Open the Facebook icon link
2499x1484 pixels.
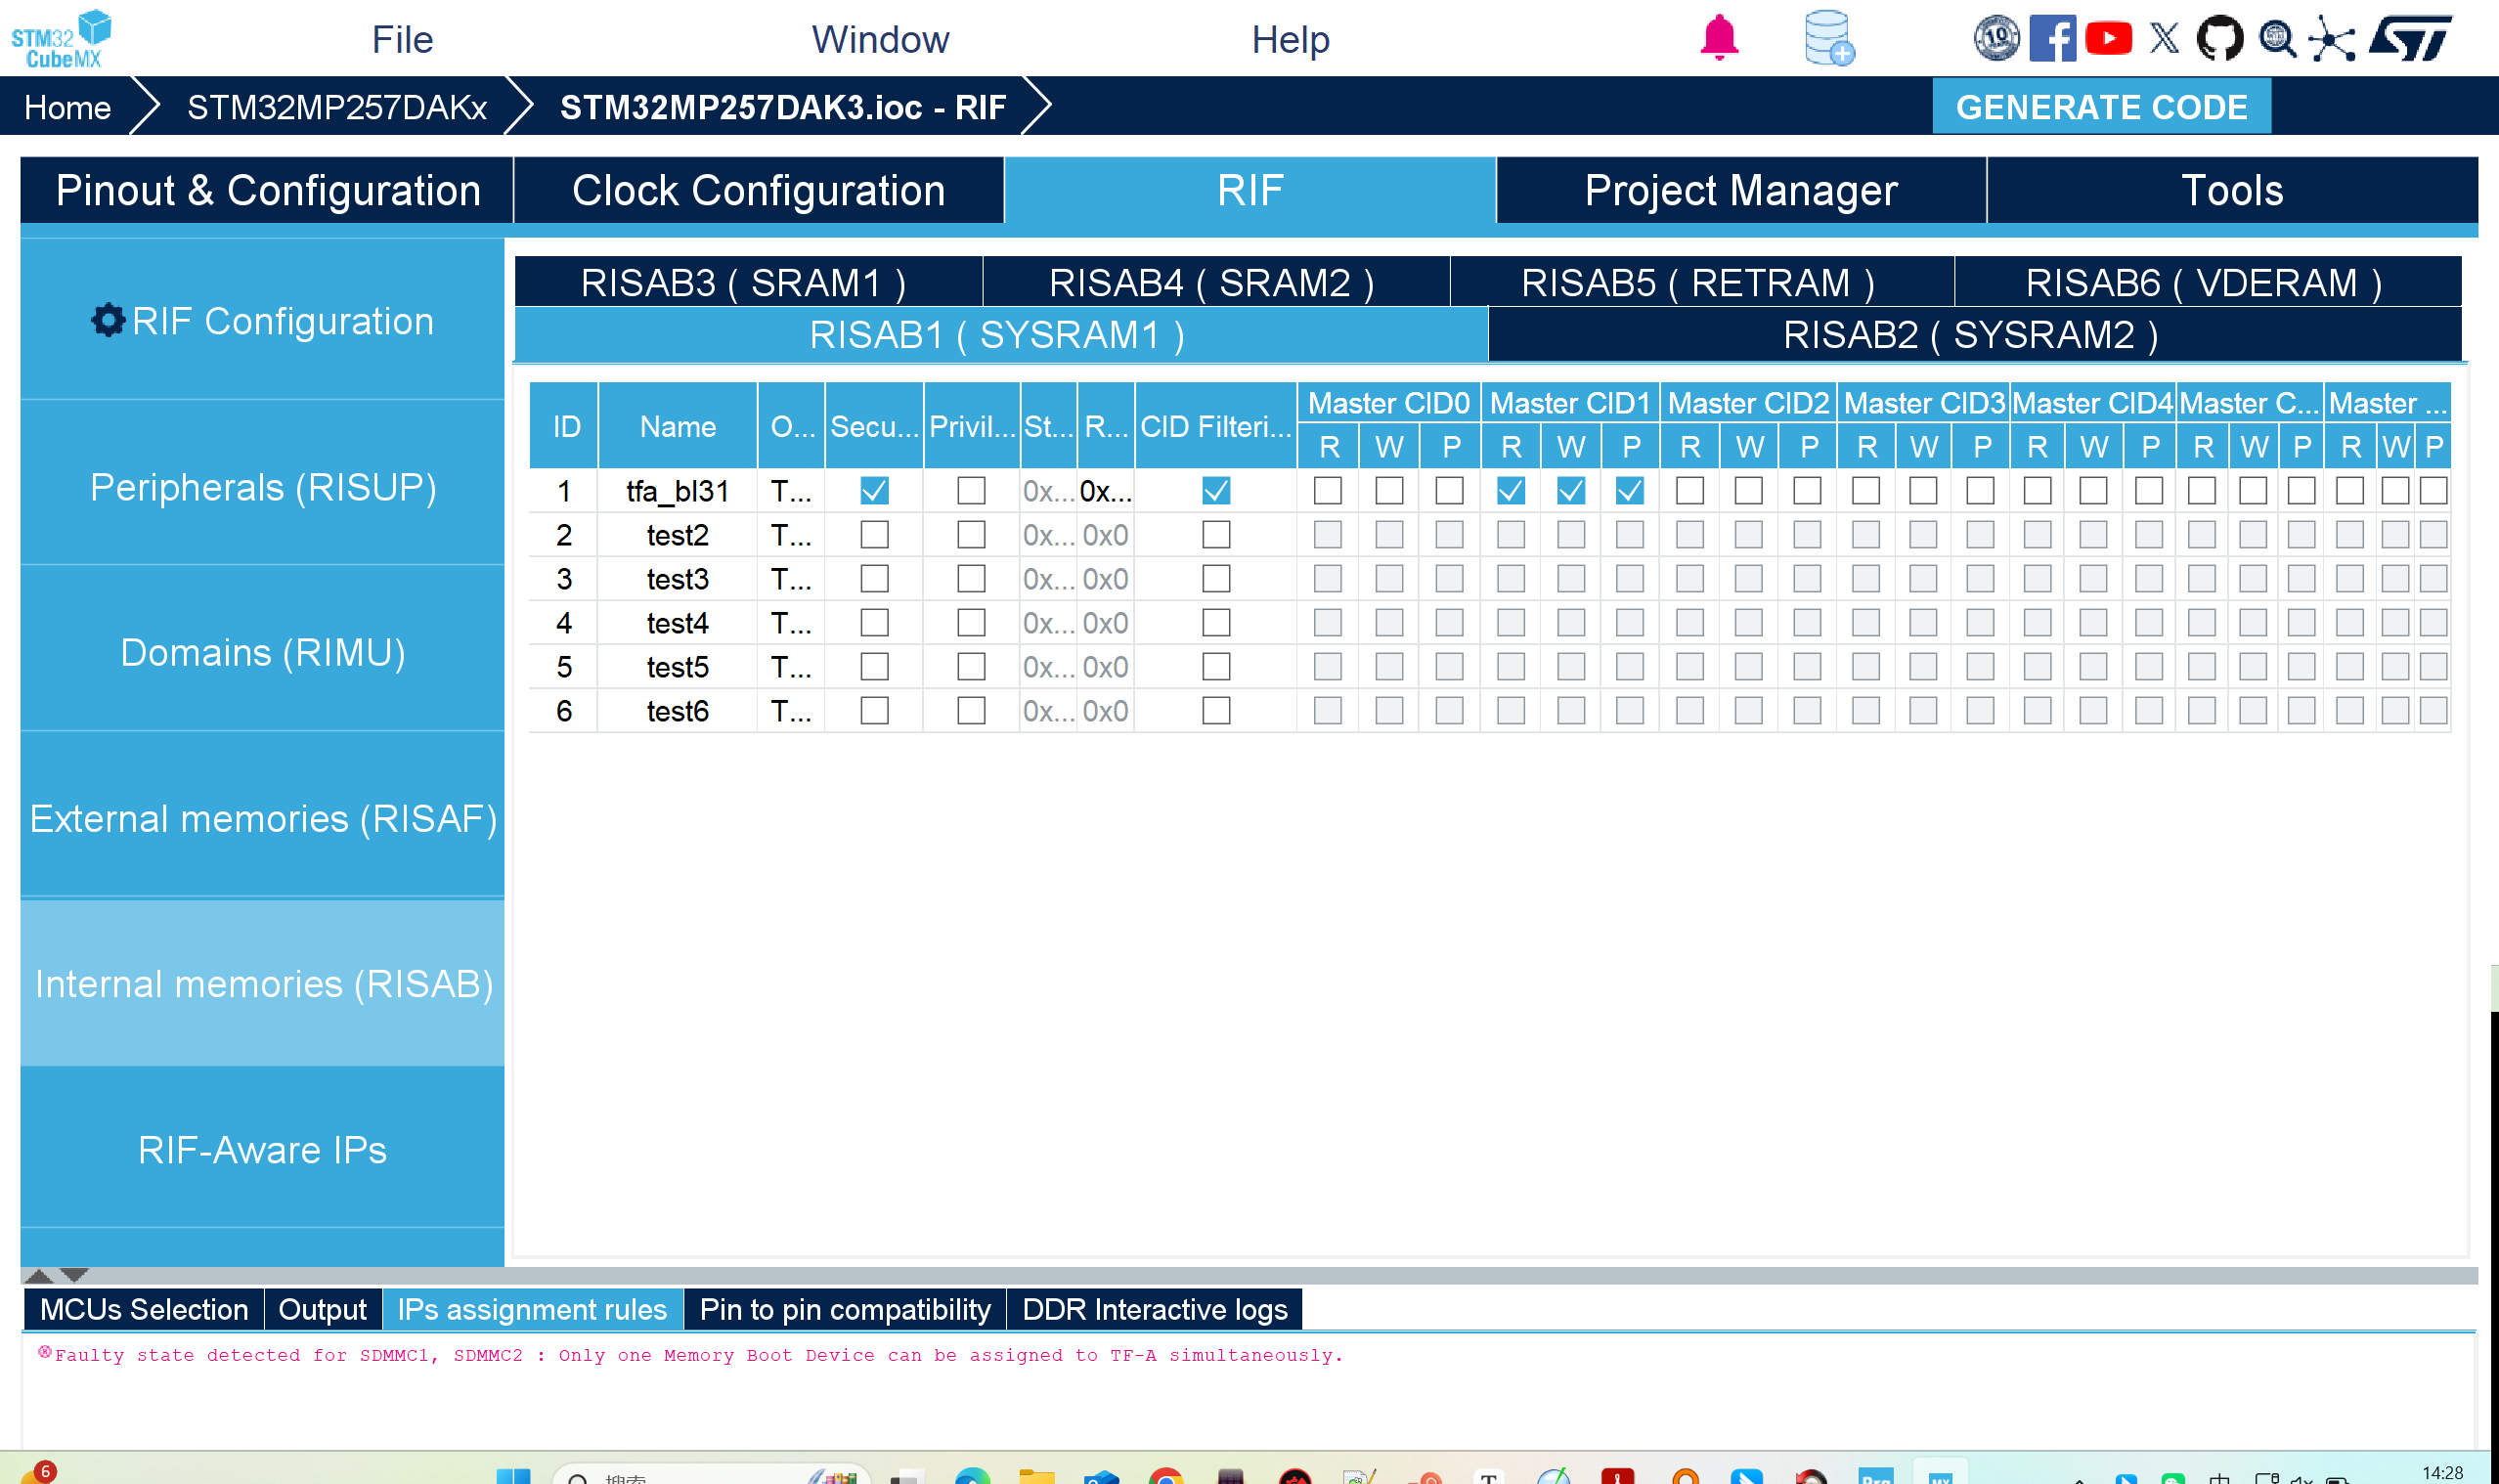tap(2052, 39)
